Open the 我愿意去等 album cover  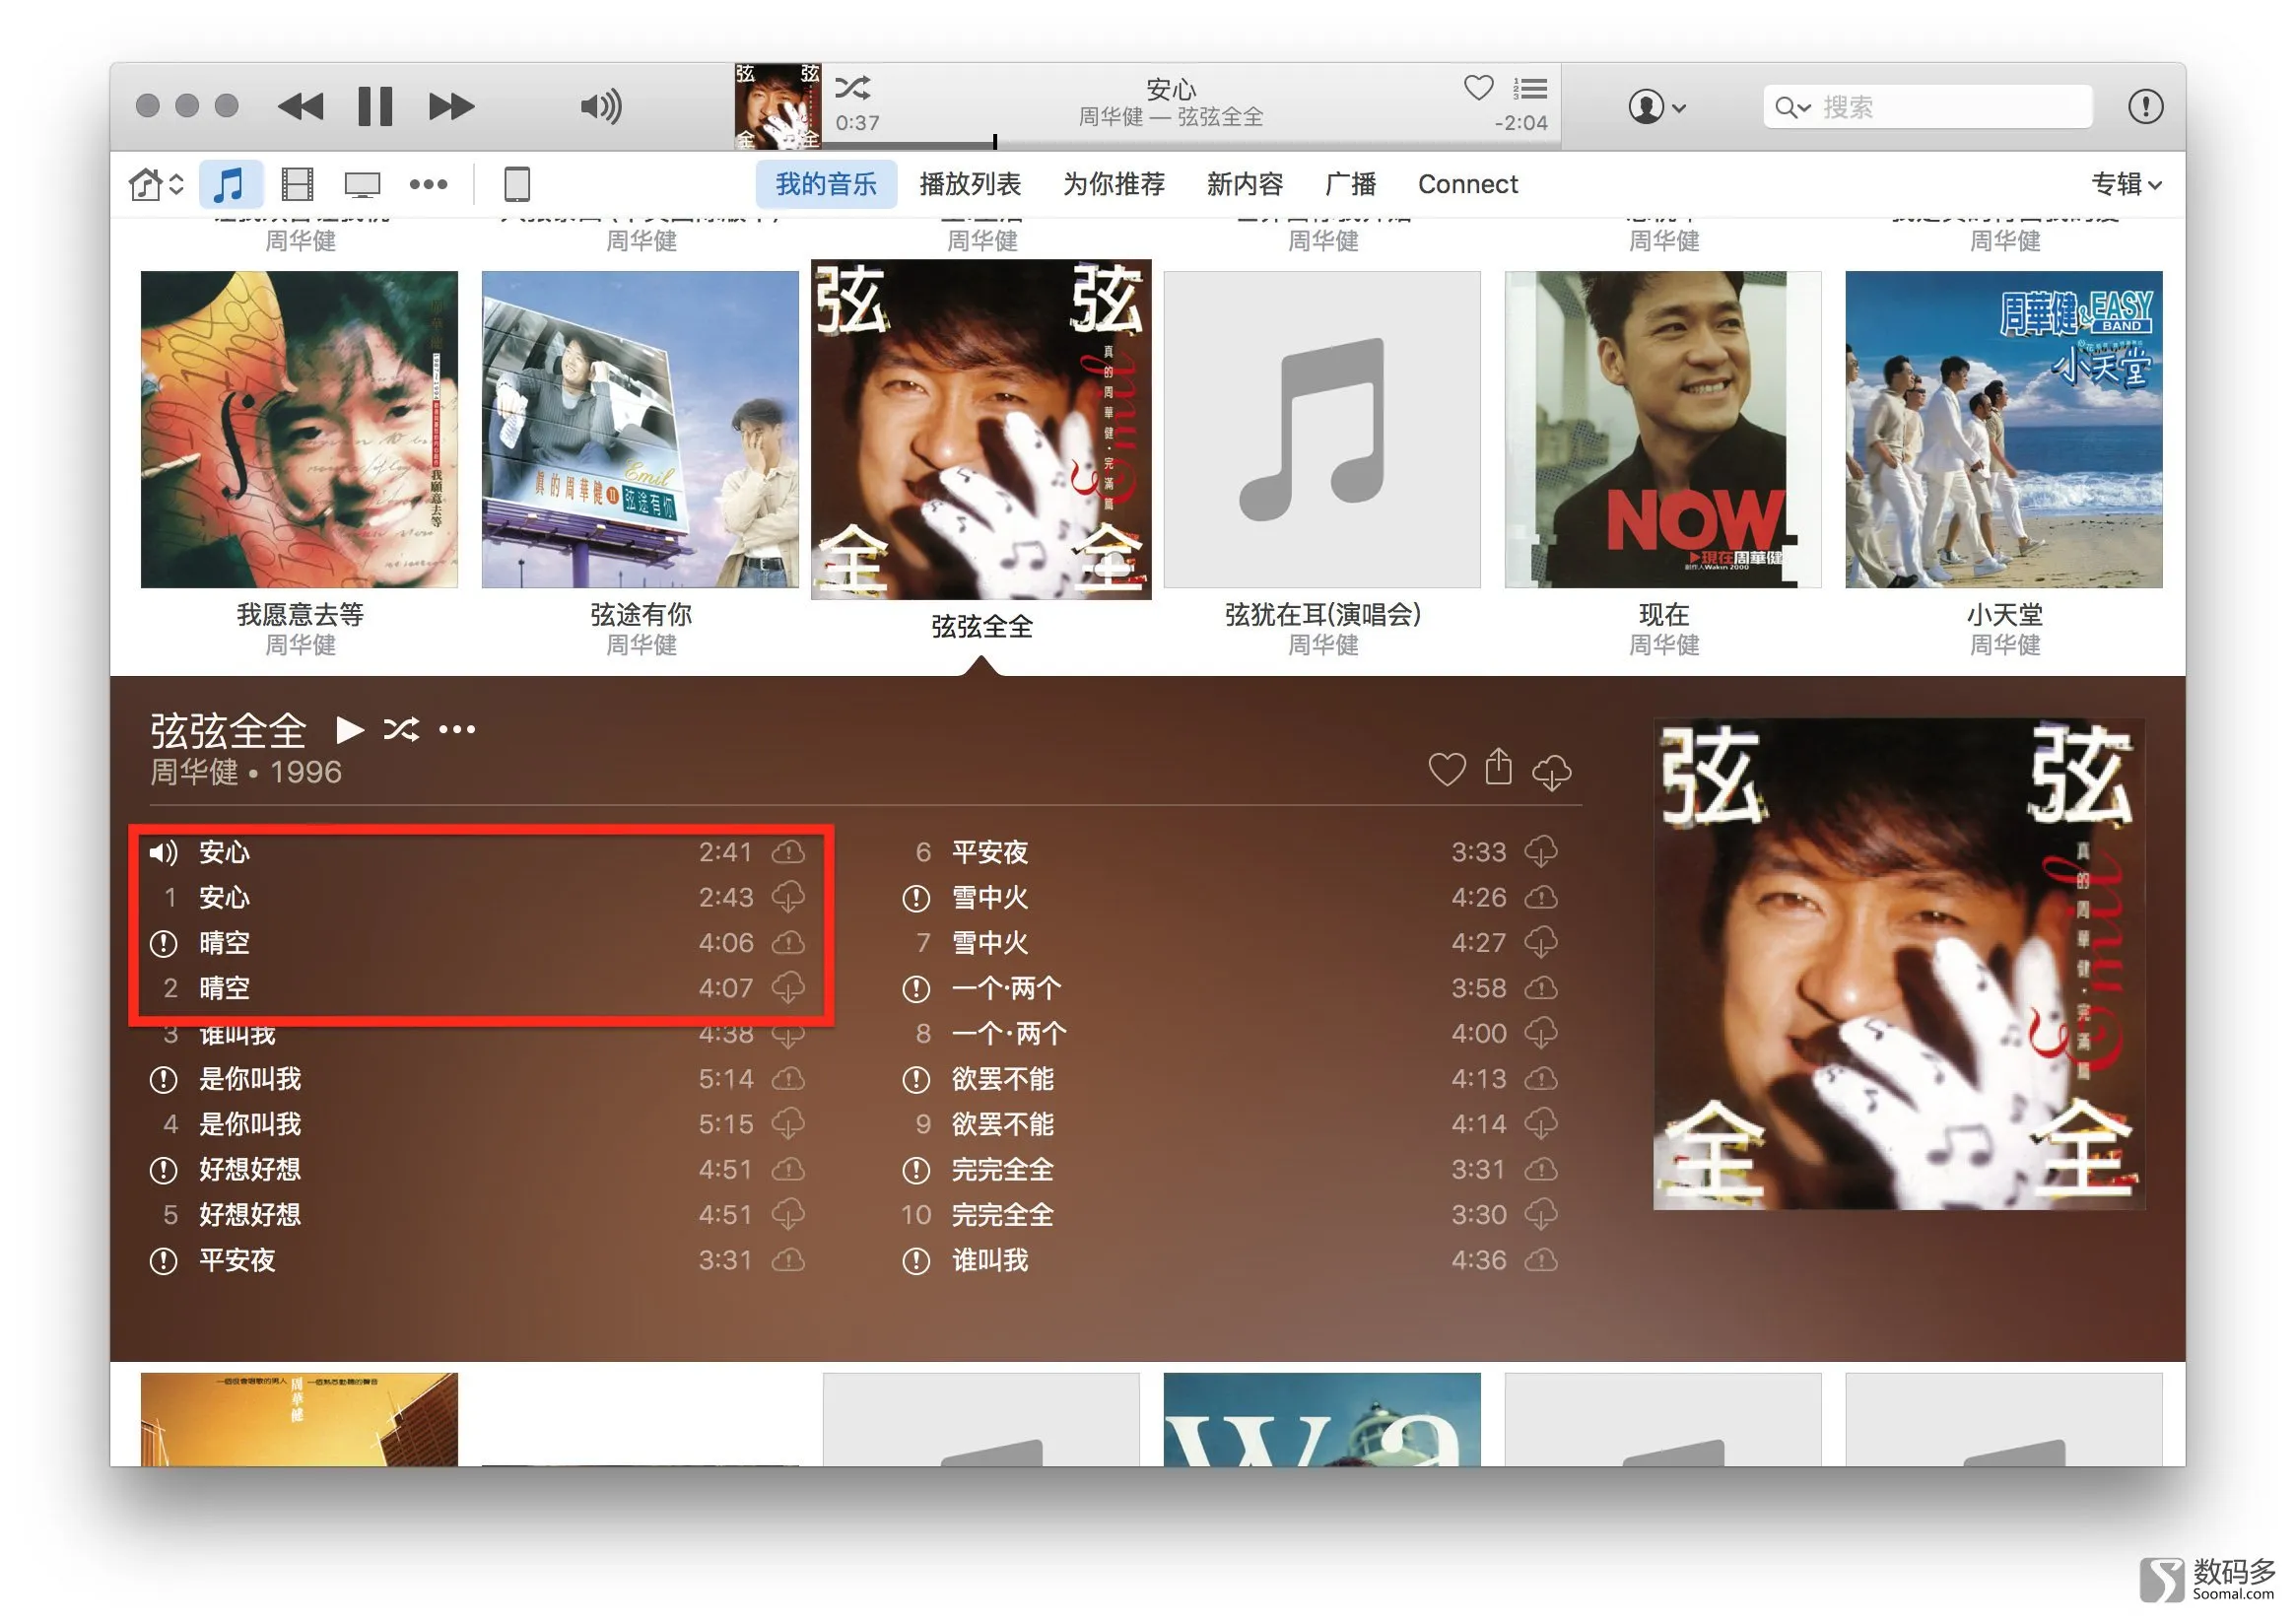(x=299, y=429)
